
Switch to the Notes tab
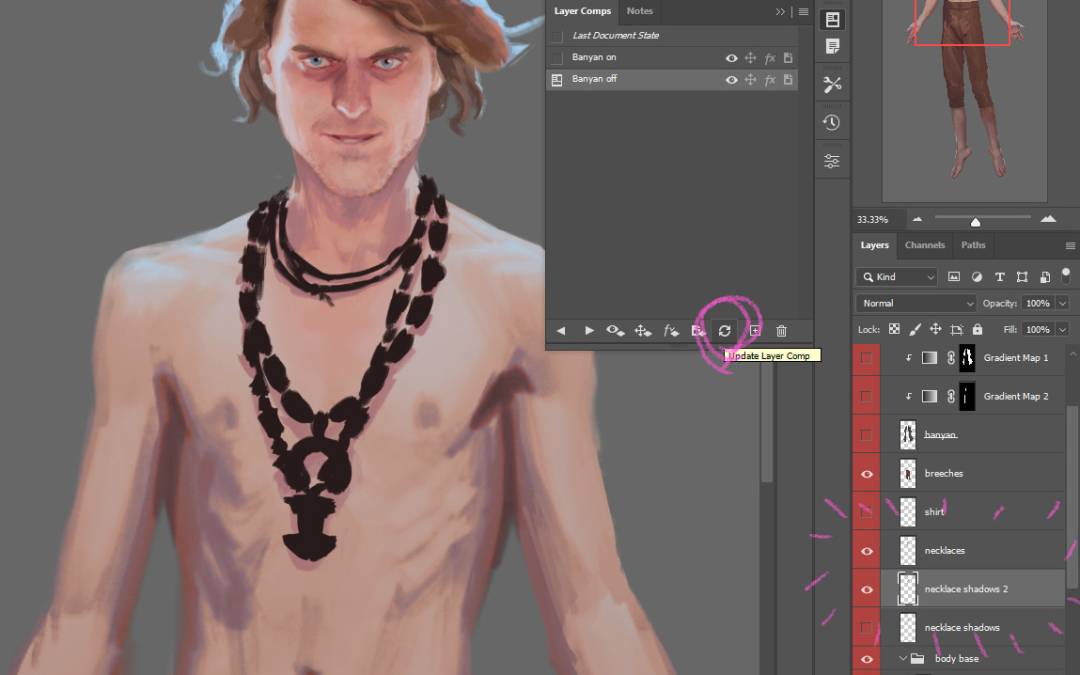coord(639,11)
